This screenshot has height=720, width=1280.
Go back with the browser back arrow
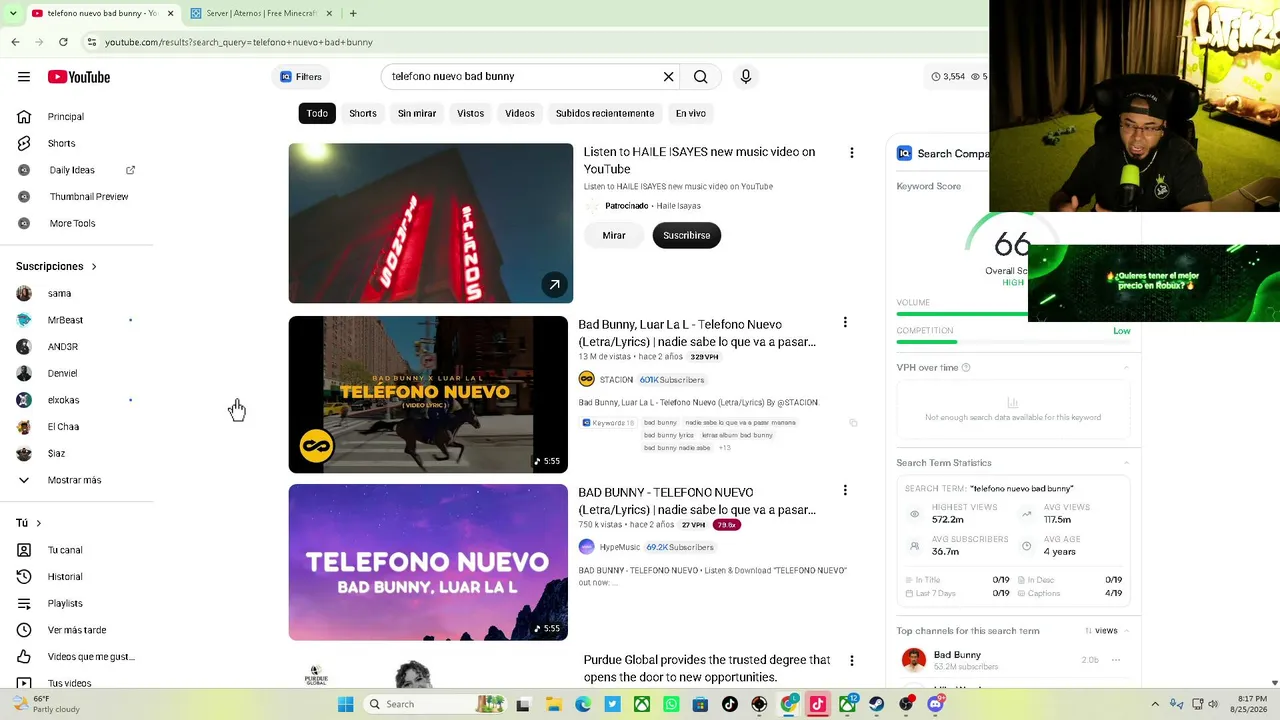pyautogui.click(x=15, y=42)
